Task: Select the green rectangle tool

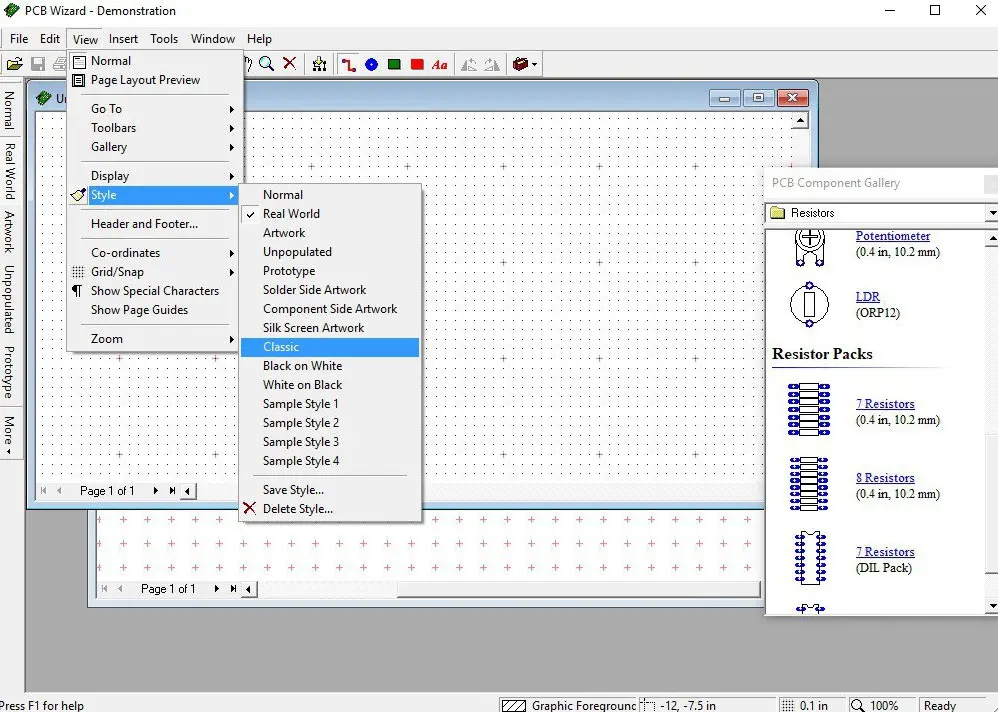Action: coord(394,64)
